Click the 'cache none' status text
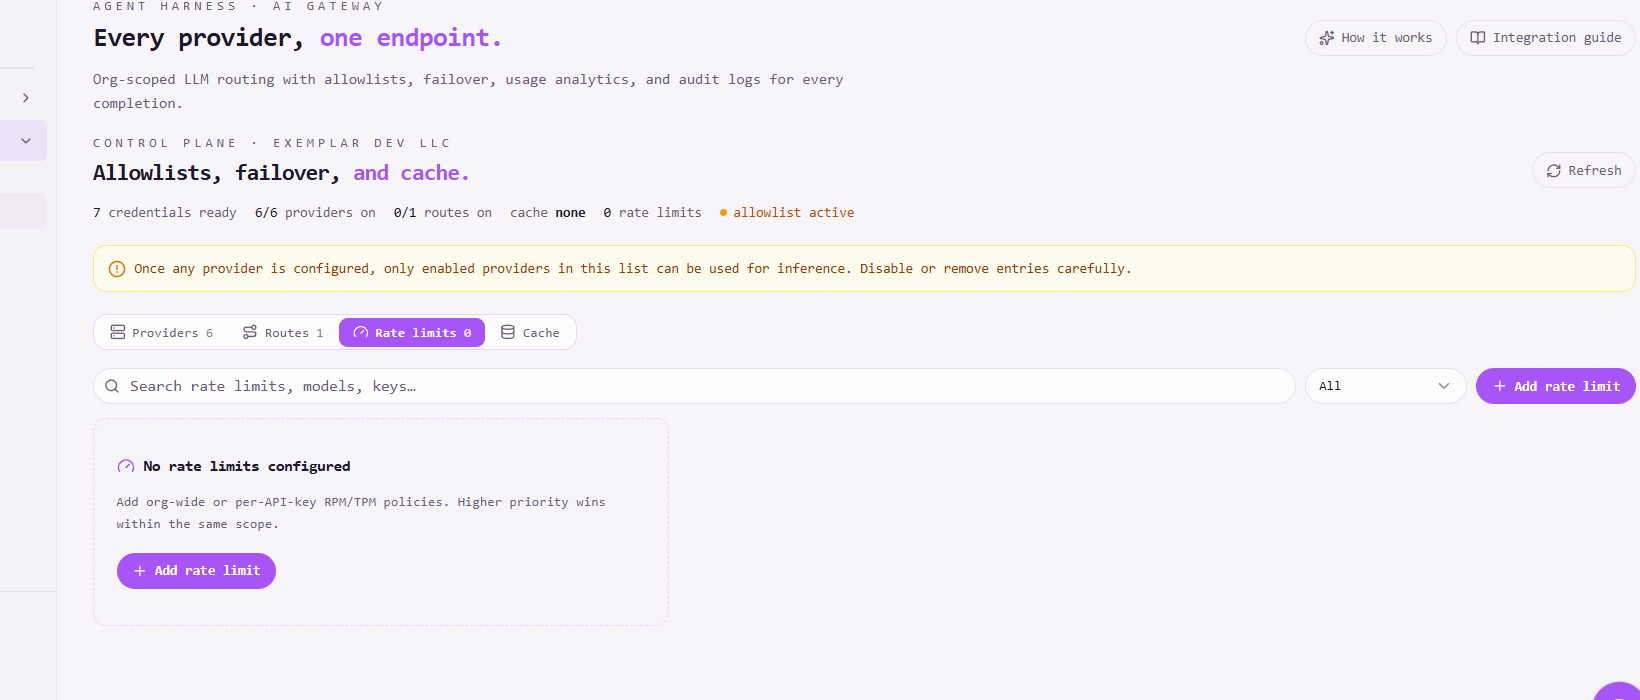 point(548,213)
